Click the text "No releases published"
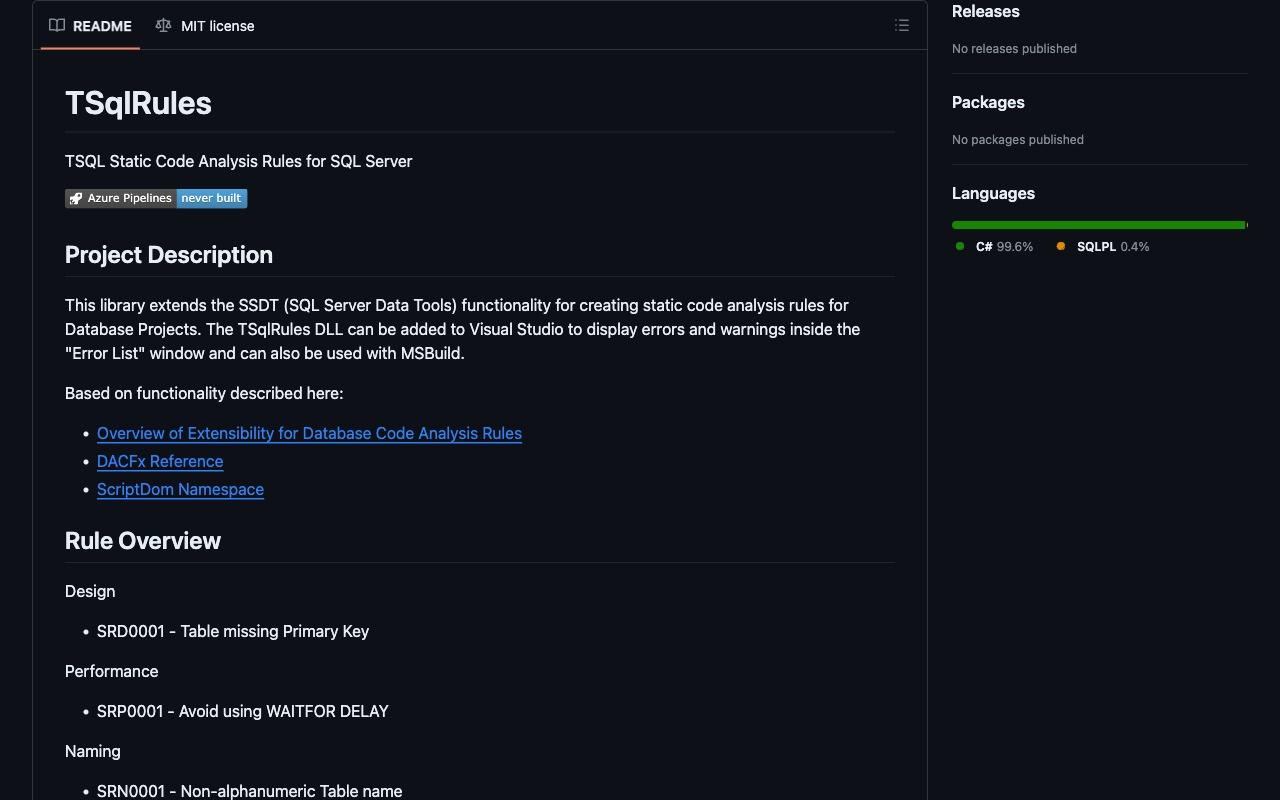Image resolution: width=1280 pixels, height=800 pixels. 1014,49
